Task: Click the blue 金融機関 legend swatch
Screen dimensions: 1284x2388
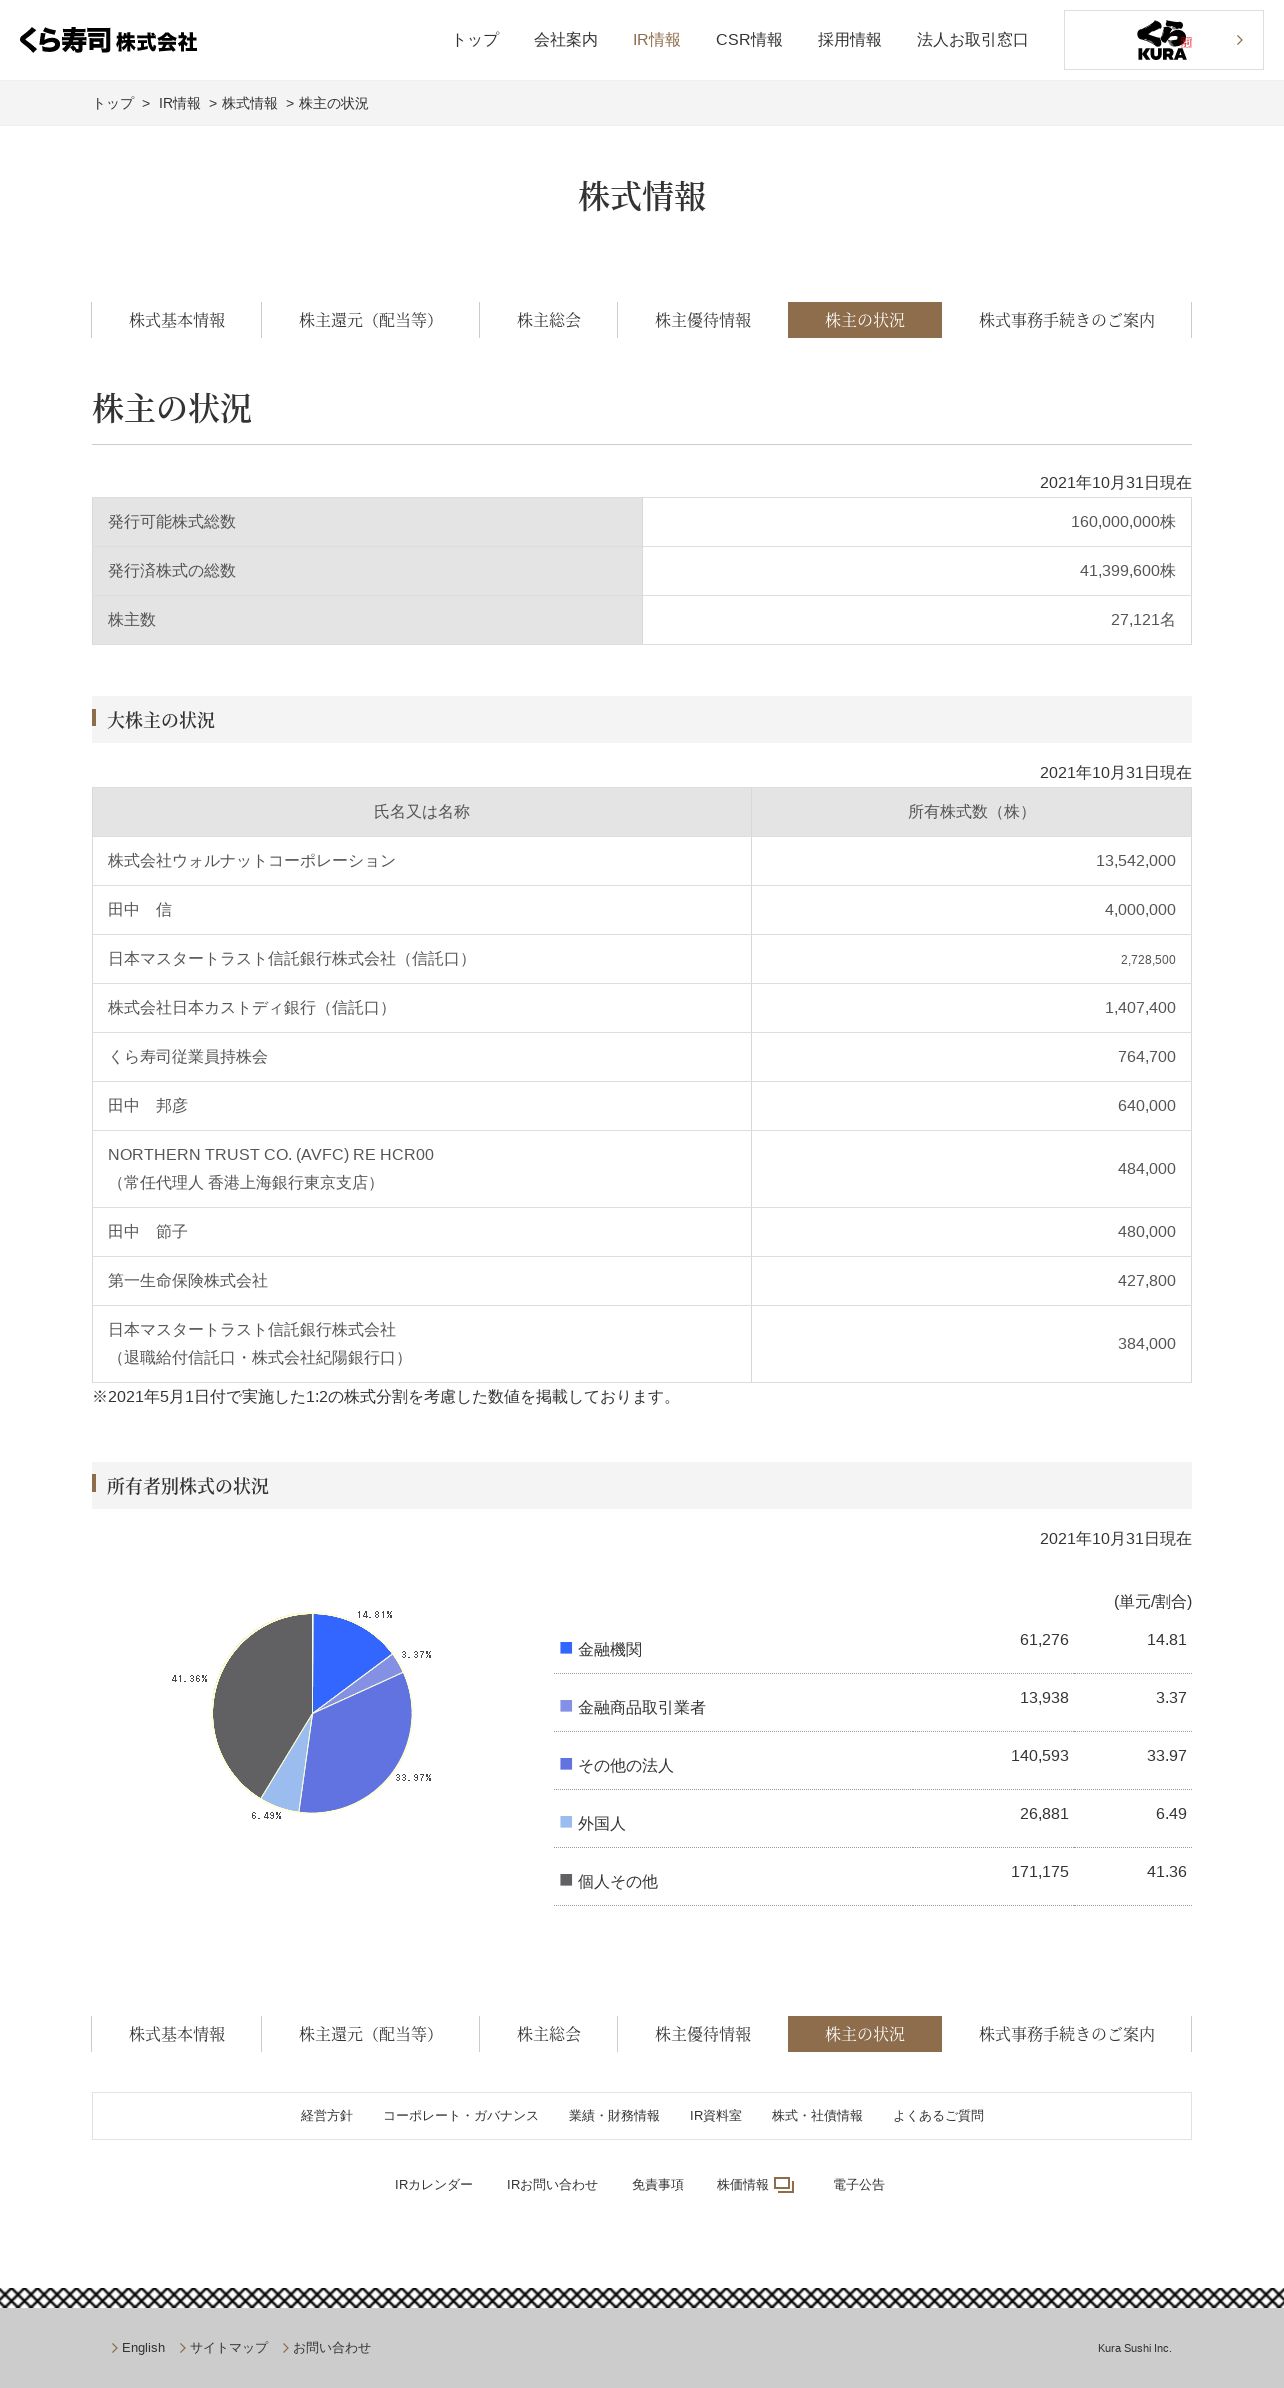Action: [566, 1648]
